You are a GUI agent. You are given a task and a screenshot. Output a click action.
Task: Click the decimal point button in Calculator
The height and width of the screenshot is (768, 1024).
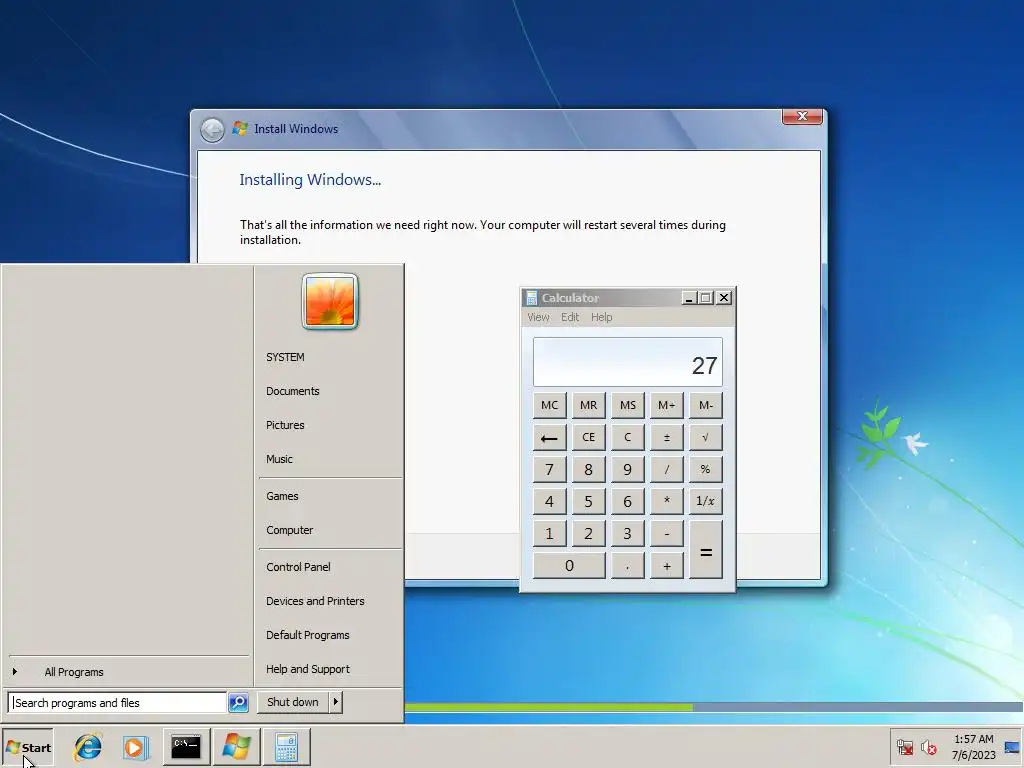(x=628, y=566)
